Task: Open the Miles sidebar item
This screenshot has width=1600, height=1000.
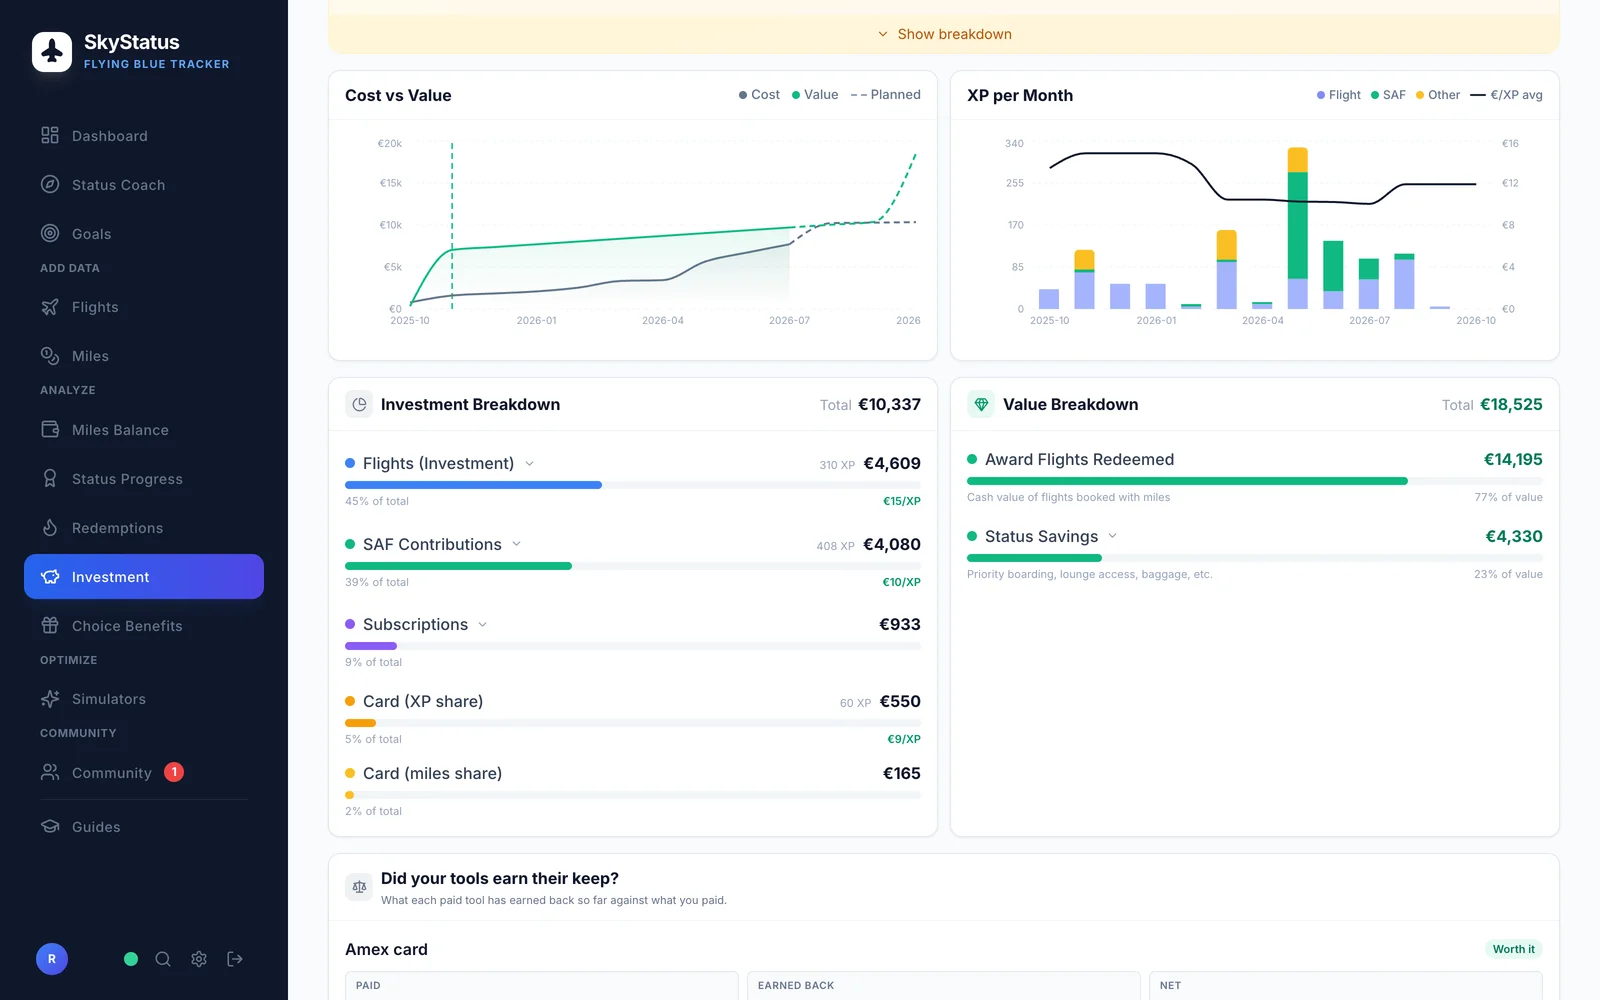Action: coord(144,356)
